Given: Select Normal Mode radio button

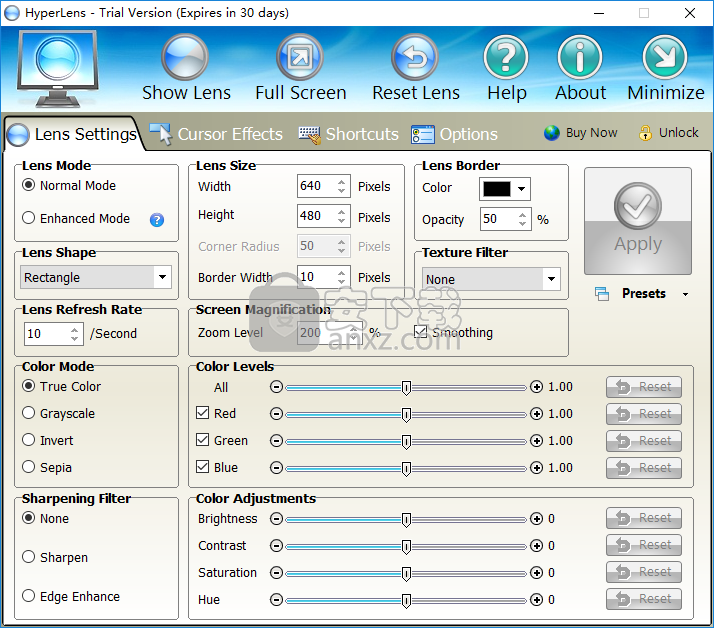Looking at the screenshot, I should pyautogui.click(x=28, y=185).
